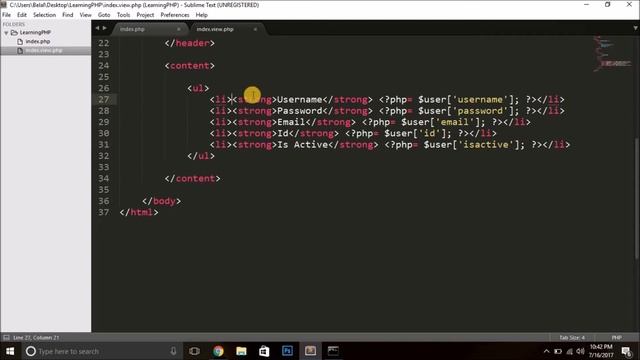
Task: Click the <content> opening tag
Action: [x=190, y=66]
